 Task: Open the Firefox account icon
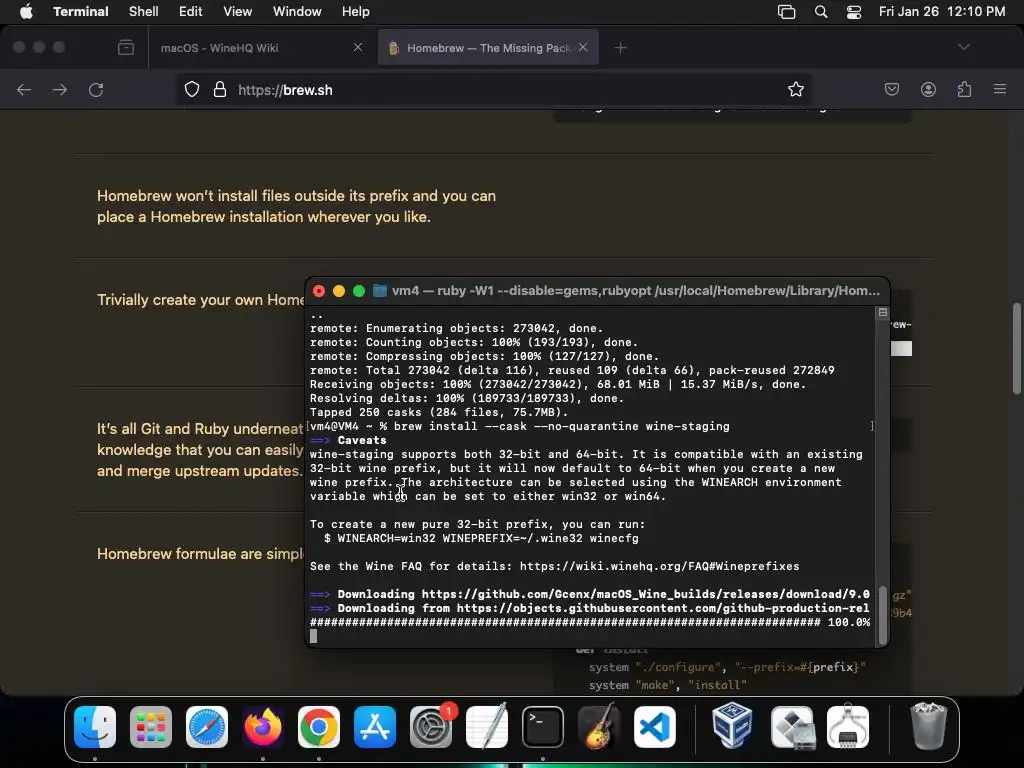point(928,89)
